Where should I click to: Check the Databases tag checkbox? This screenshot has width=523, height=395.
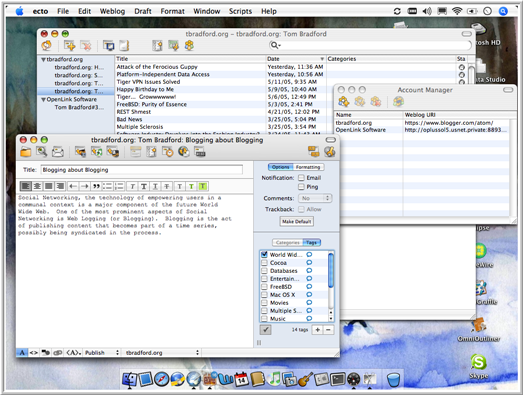pyautogui.click(x=264, y=271)
